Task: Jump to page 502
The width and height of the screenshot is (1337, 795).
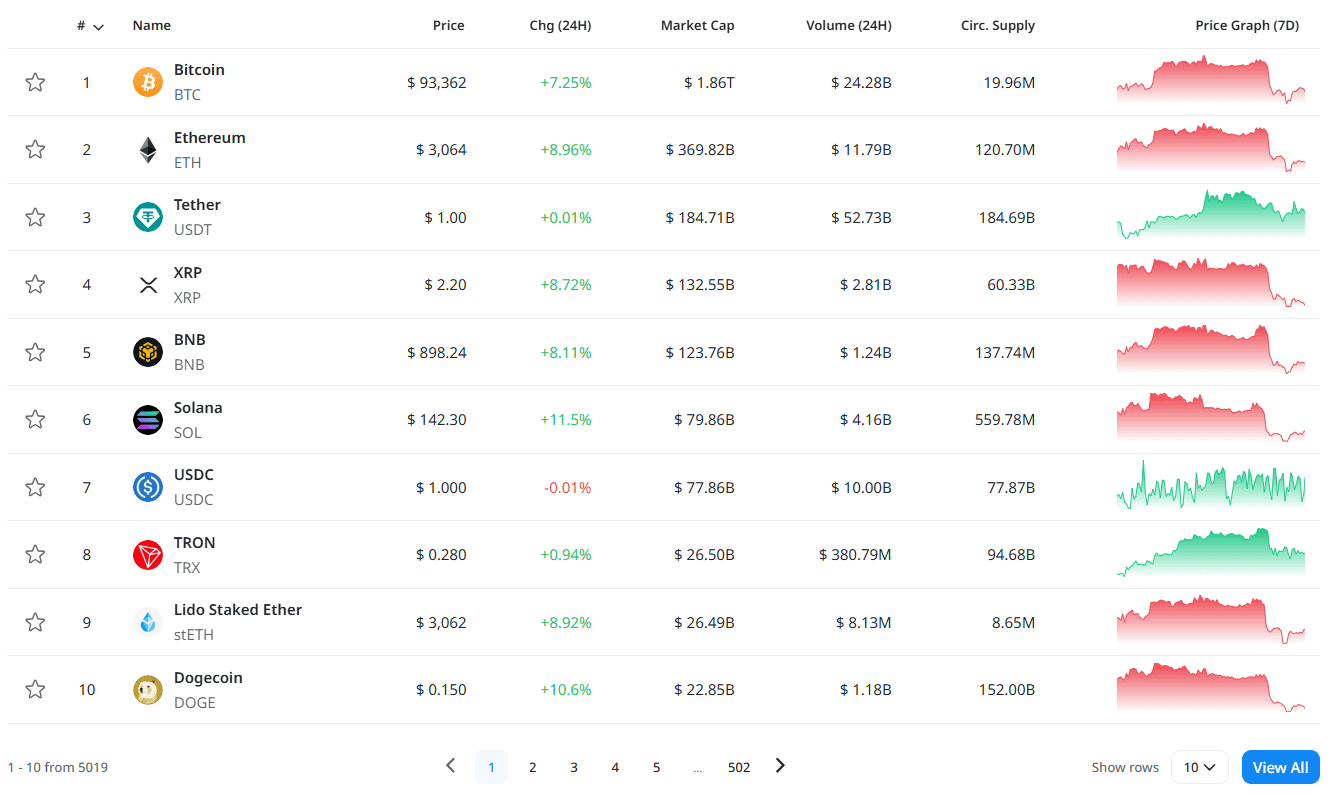Action: point(739,767)
